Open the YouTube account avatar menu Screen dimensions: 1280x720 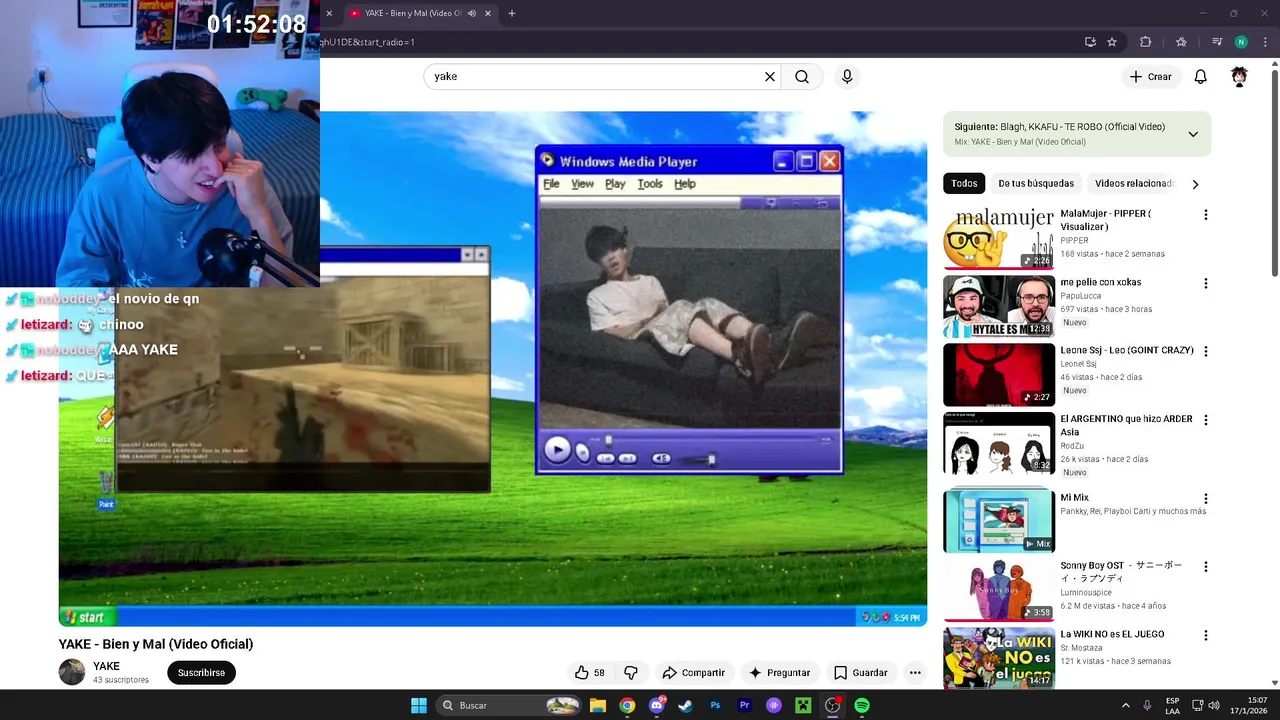pos(1239,77)
